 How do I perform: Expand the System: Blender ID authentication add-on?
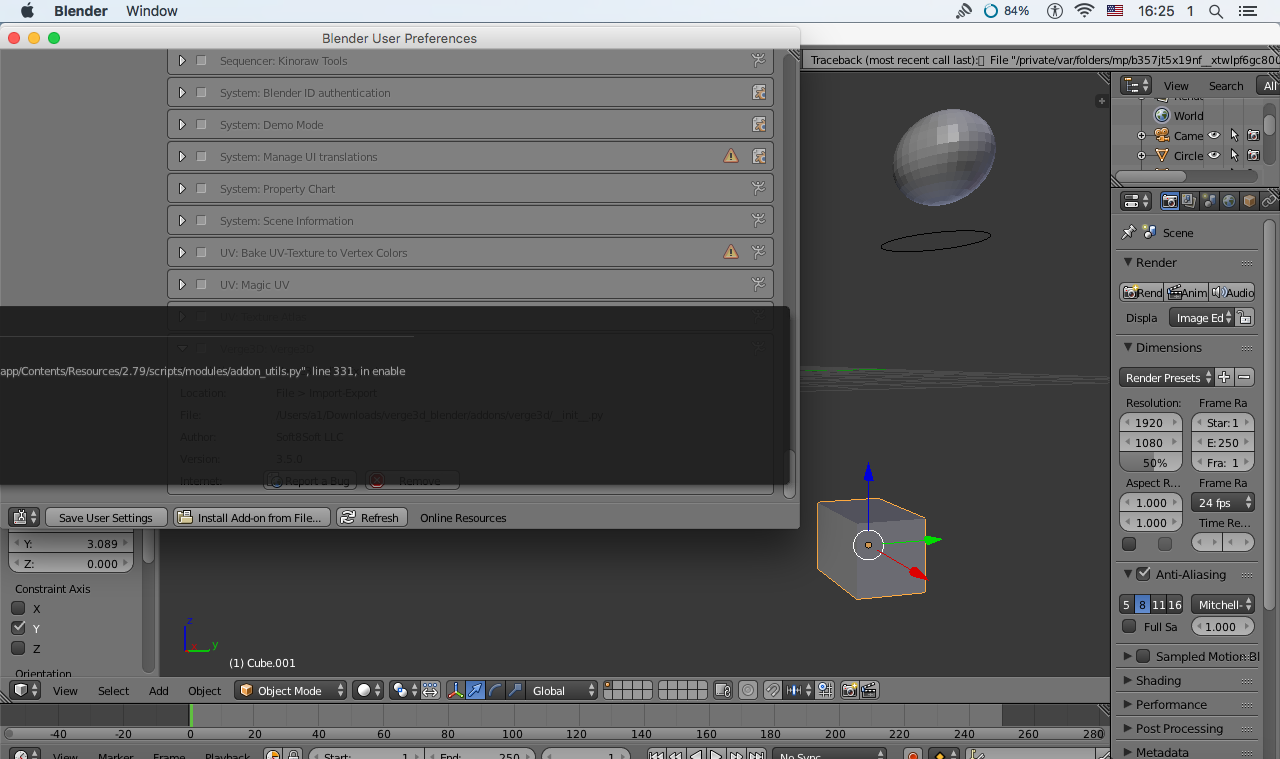182,93
